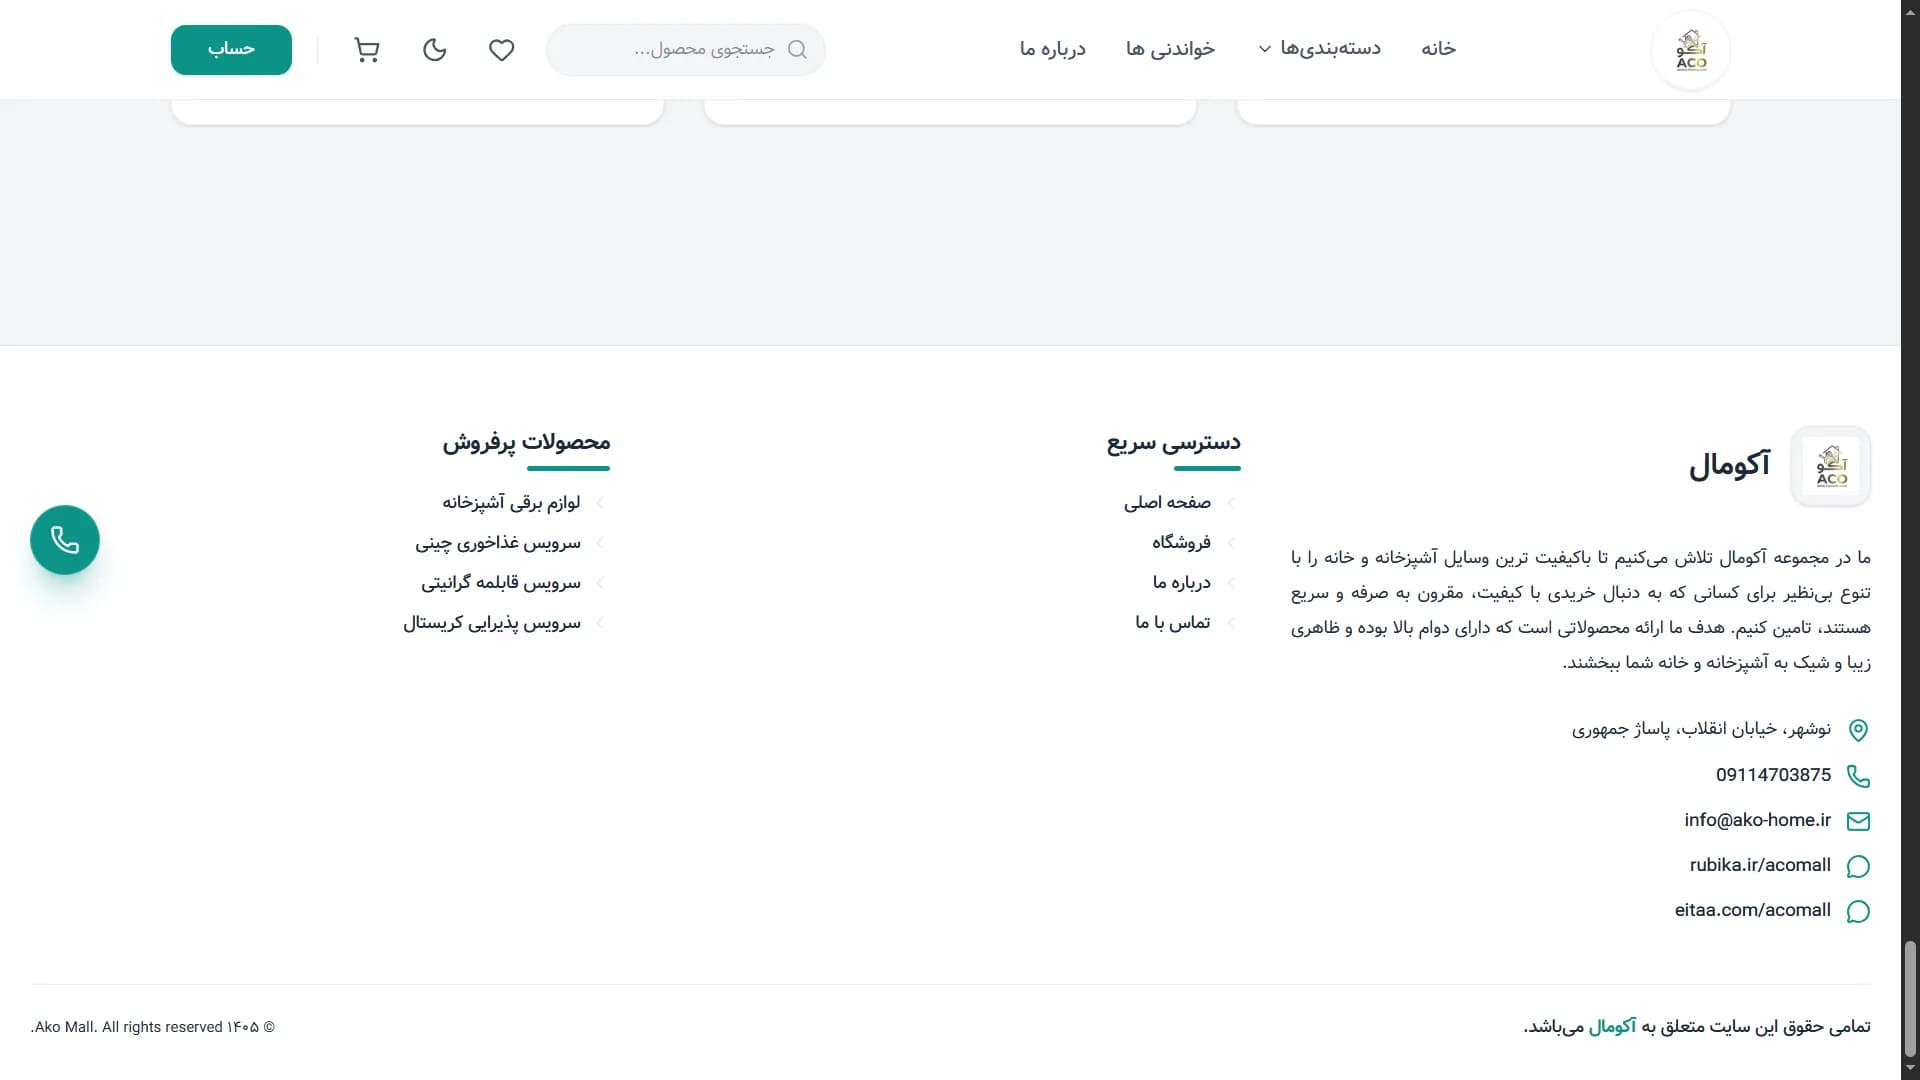The width and height of the screenshot is (1920, 1080).
Task: Click the ACO logo in header
Action: click(x=1691, y=50)
